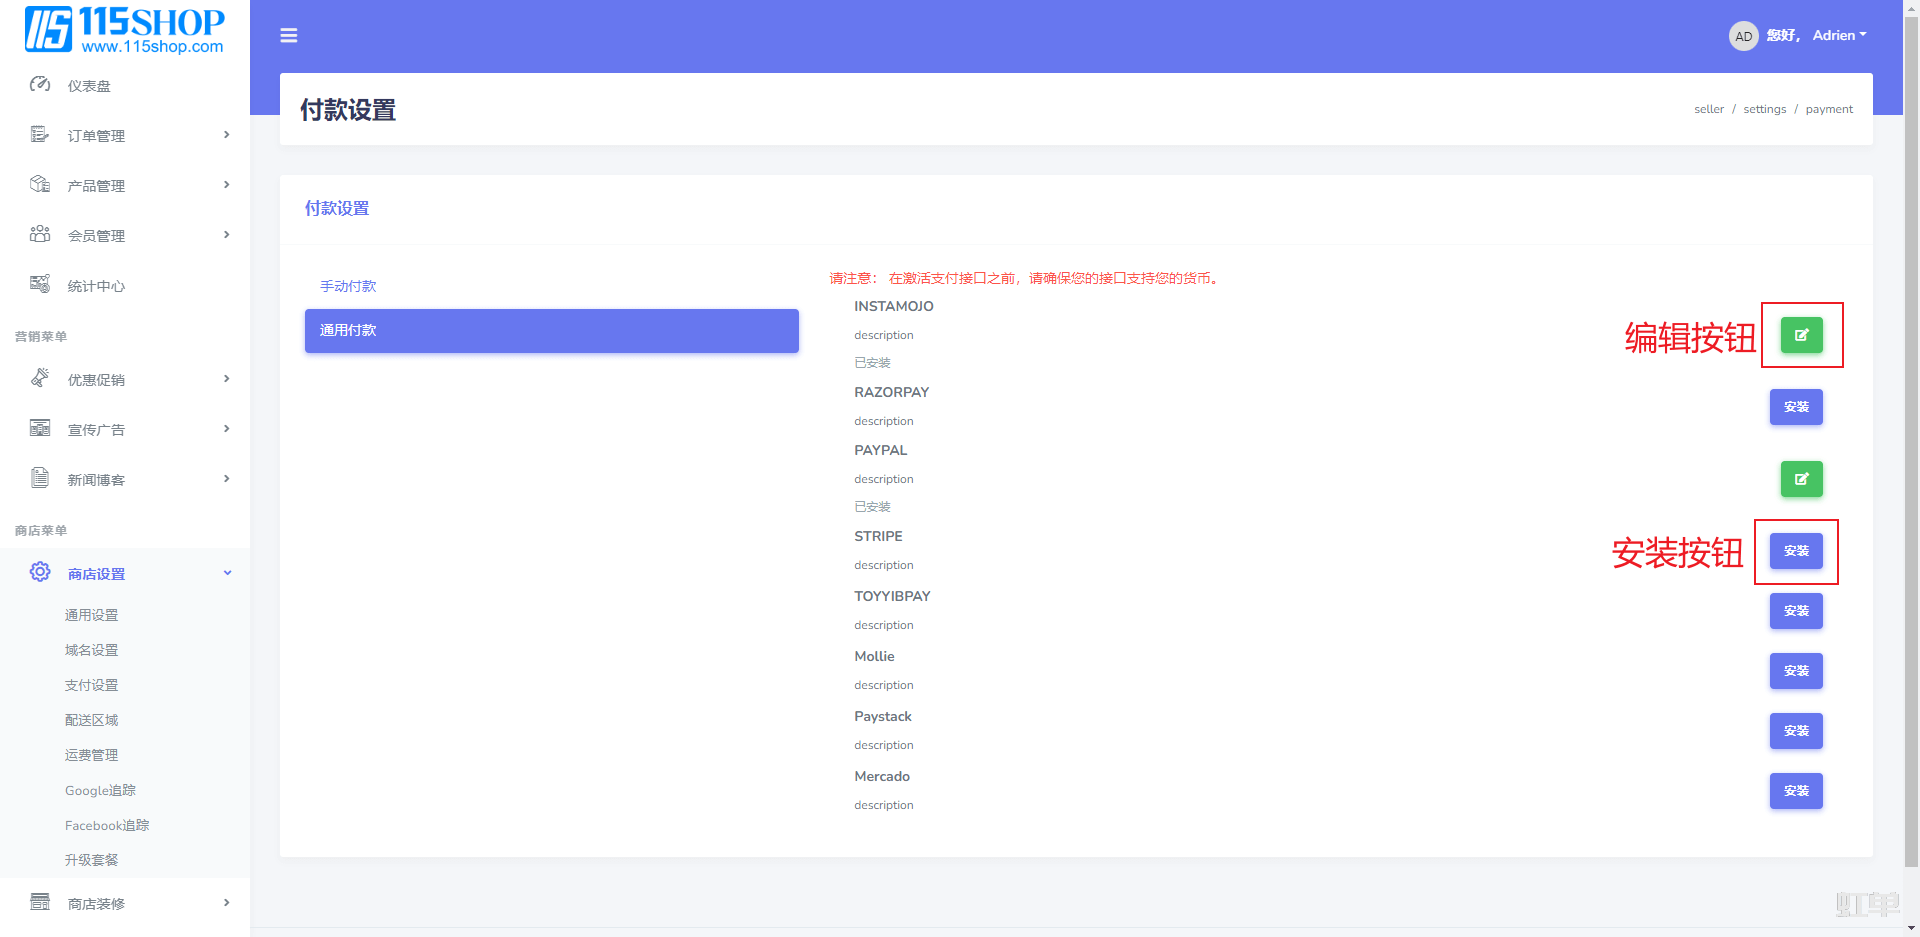Expand the 会员管理 menu arrow

coord(227,235)
